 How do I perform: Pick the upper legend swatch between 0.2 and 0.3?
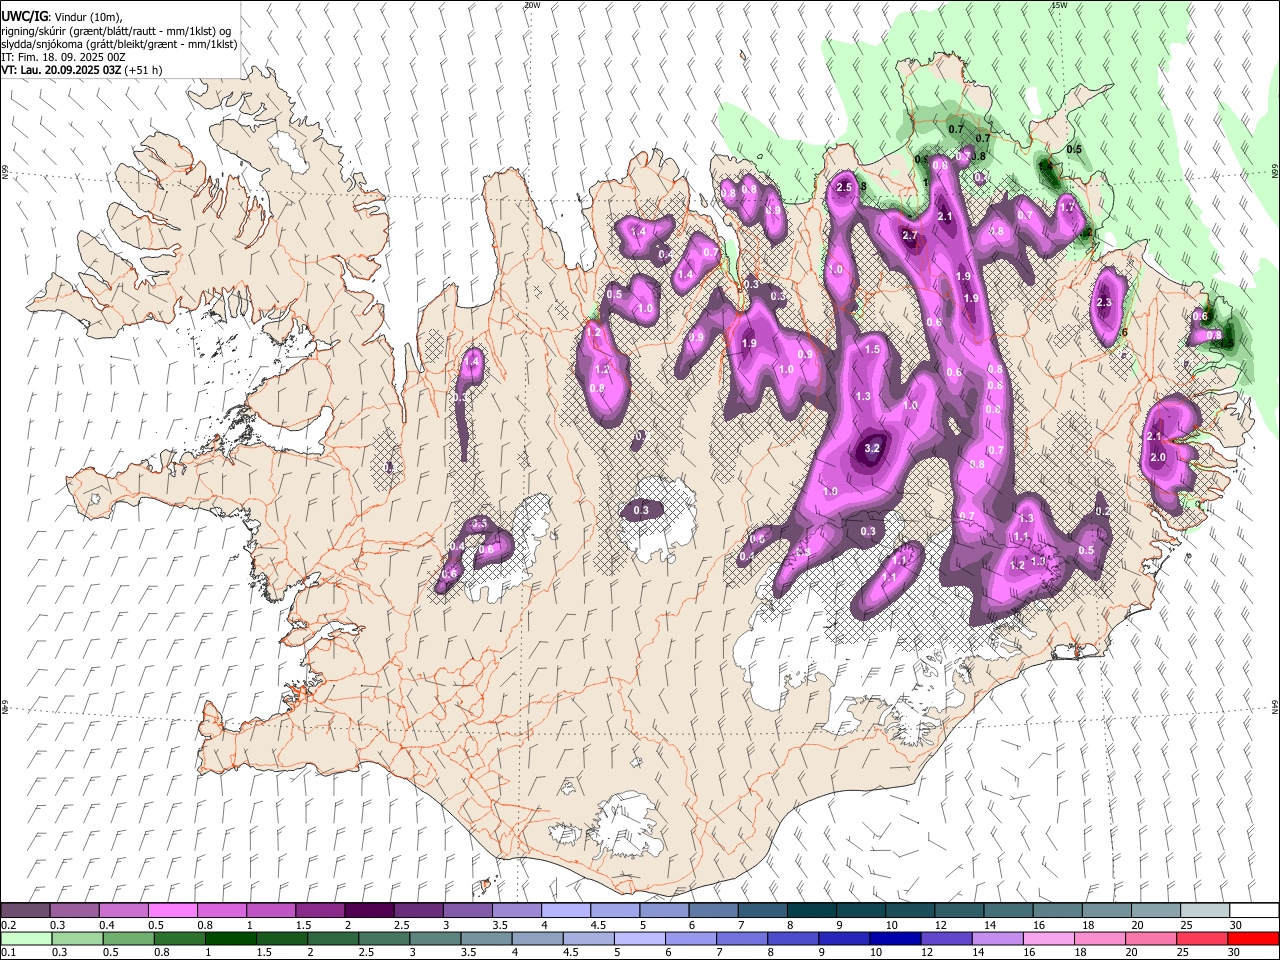coord(25,911)
